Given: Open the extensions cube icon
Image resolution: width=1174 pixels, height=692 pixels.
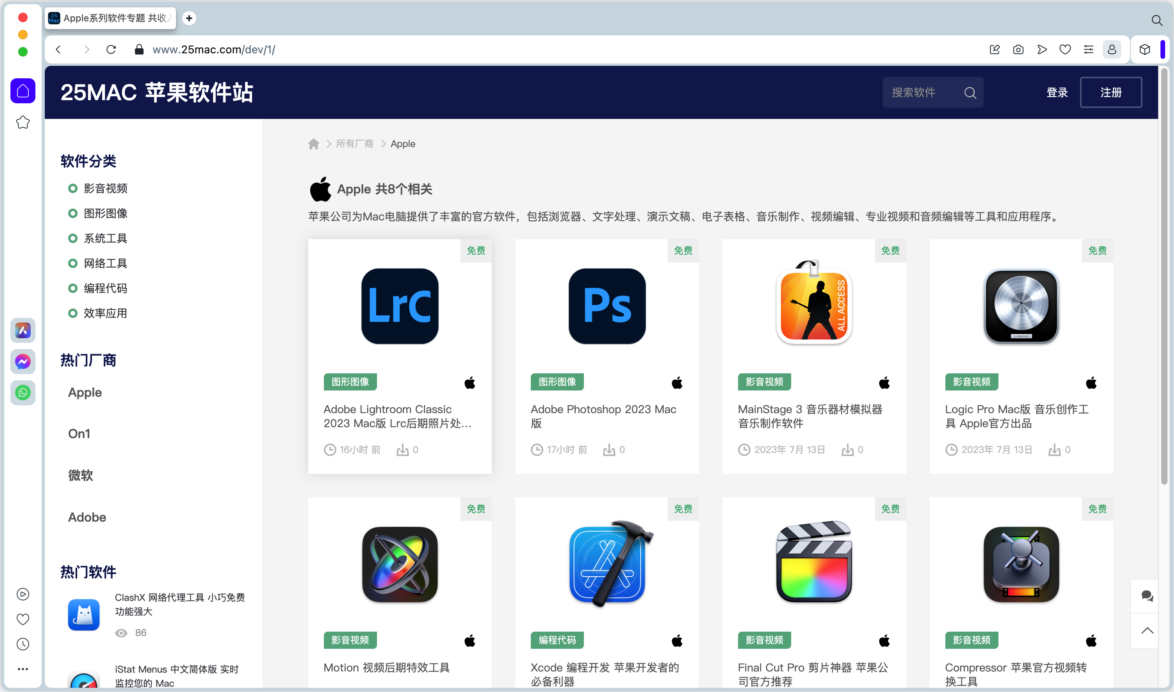Looking at the screenshot, I should click(1145, 49).
